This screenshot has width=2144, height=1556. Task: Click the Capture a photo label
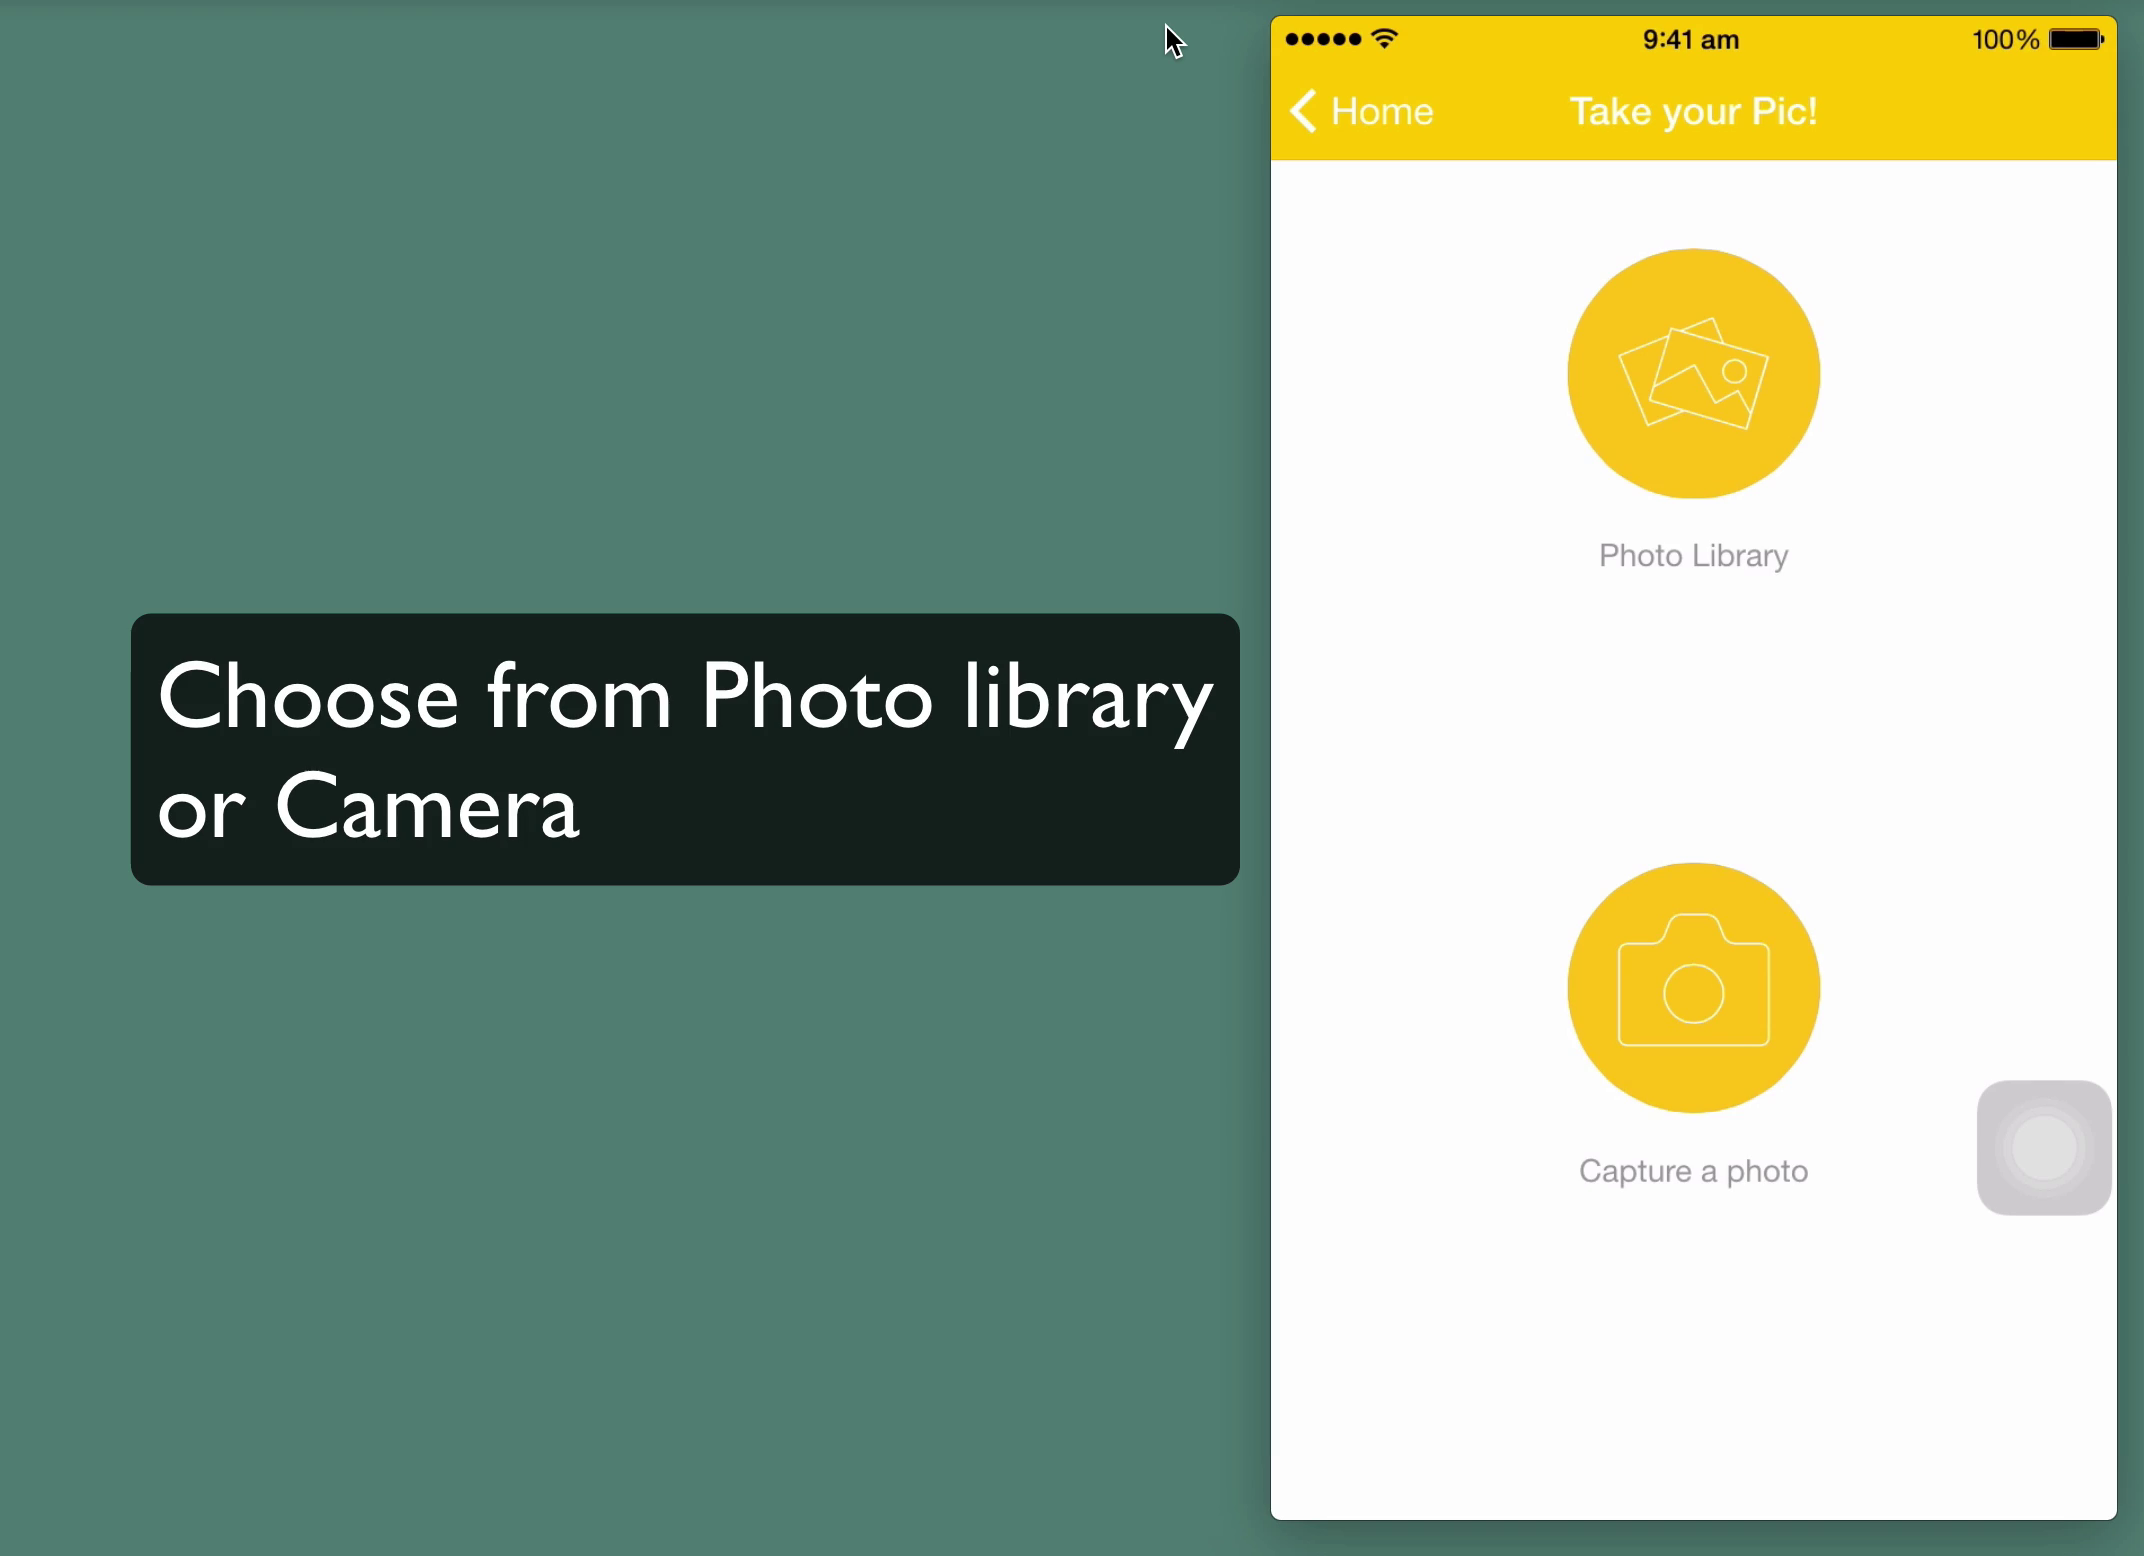1693,1171
